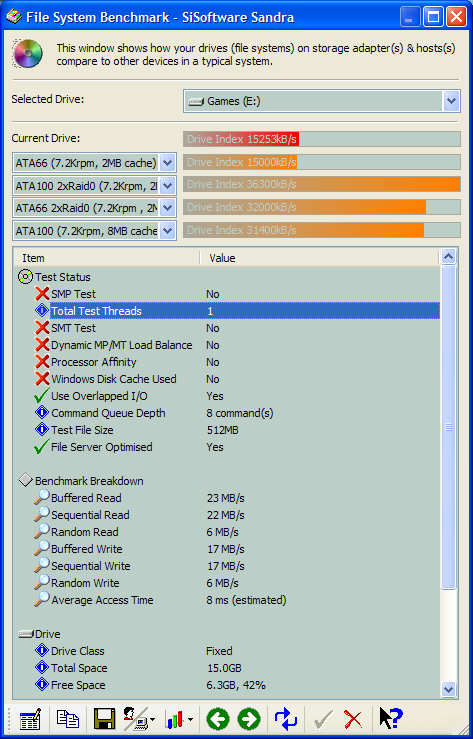The image size is (473, 739).
Task: Click the What's This help cursor icon
Action: point(391,719)
